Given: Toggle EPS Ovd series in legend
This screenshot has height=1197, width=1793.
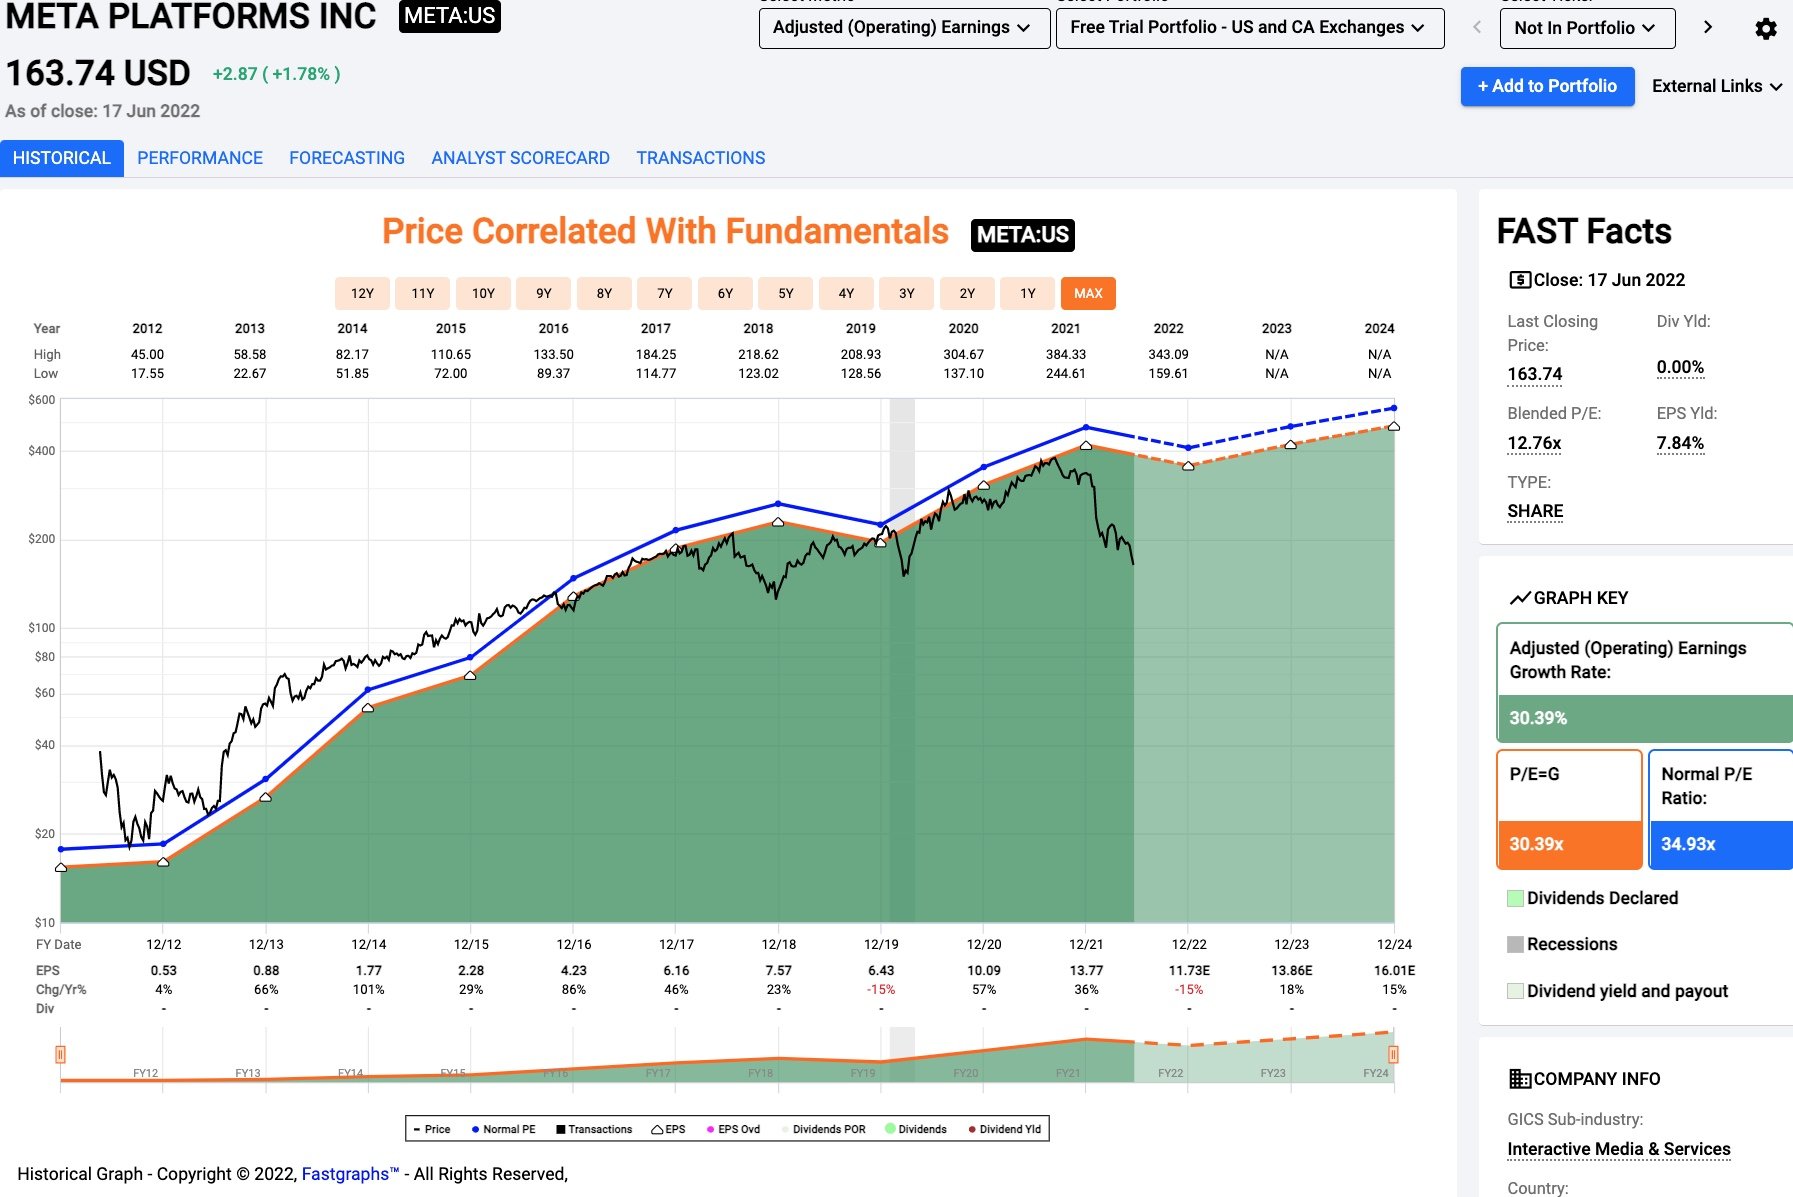Looking at the screenshot, I should point(733,1129).
